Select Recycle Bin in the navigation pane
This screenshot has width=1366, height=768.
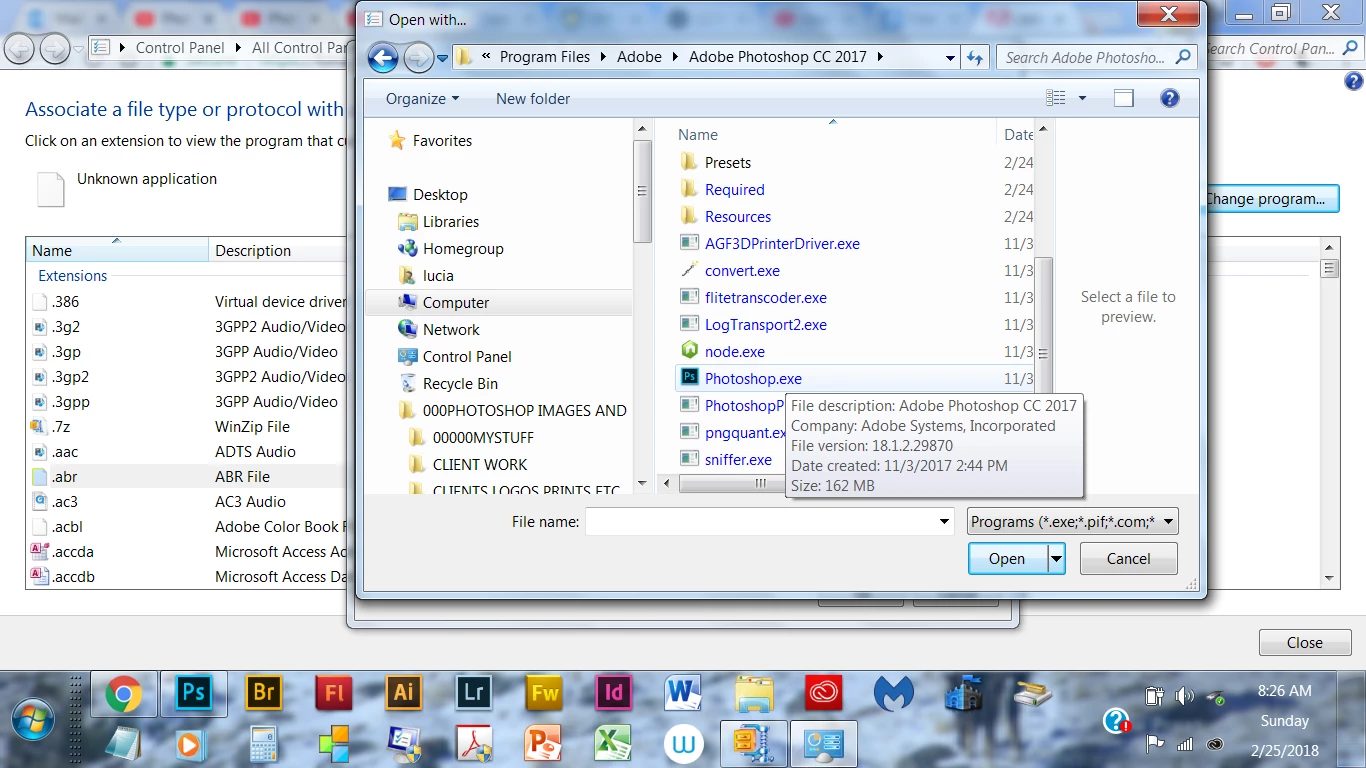(460, 384)
